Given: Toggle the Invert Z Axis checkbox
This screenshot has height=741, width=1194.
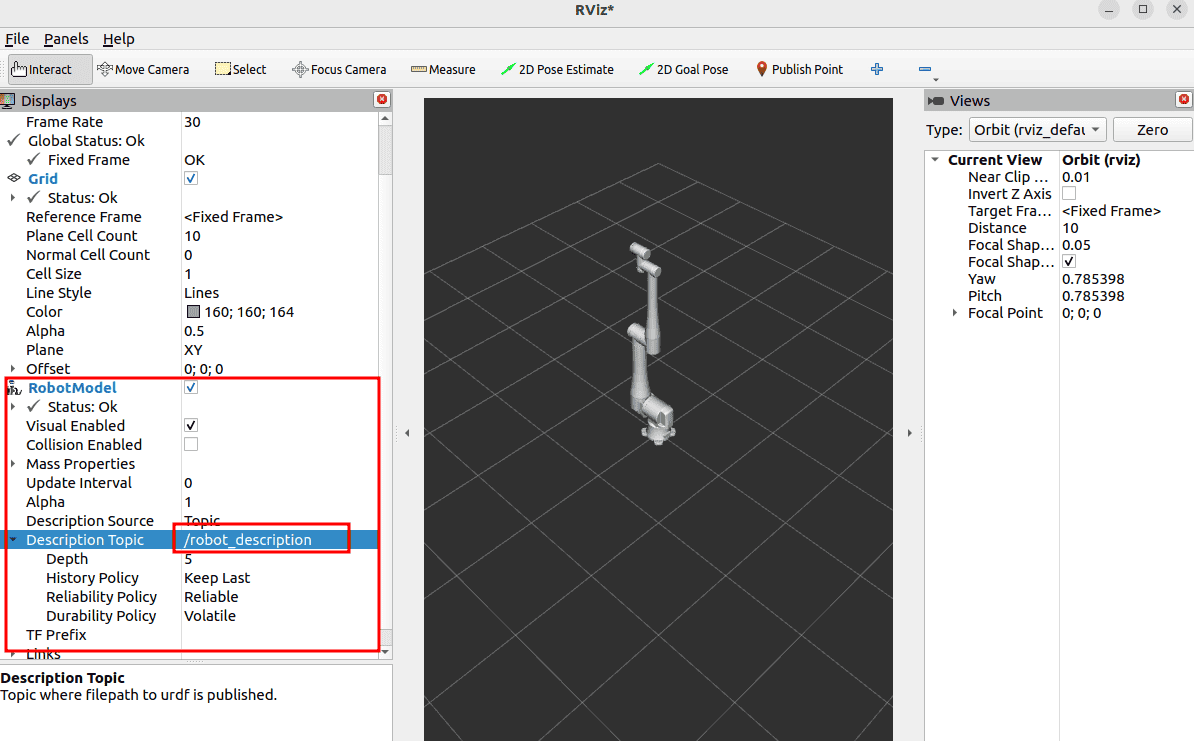Looking at the screenshot, I should point(1069,194).
